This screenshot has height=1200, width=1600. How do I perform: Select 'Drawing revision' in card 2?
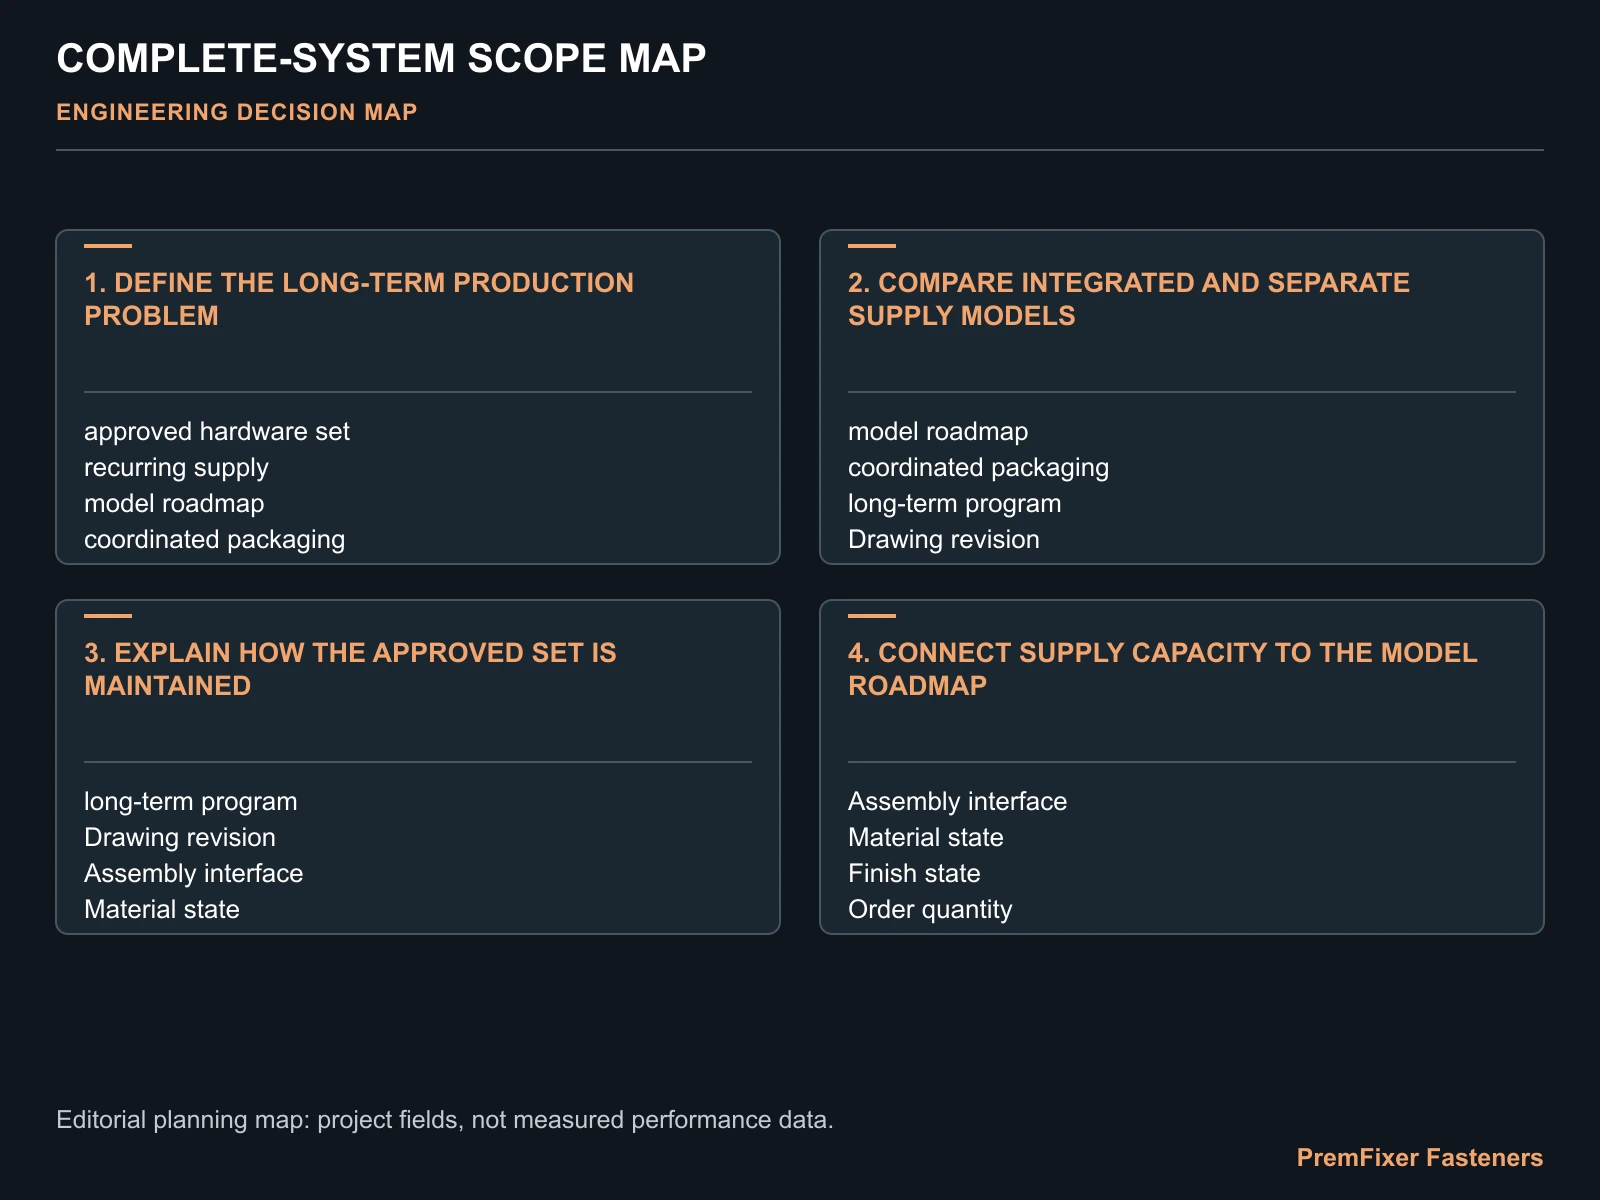(x=944, y=539)
